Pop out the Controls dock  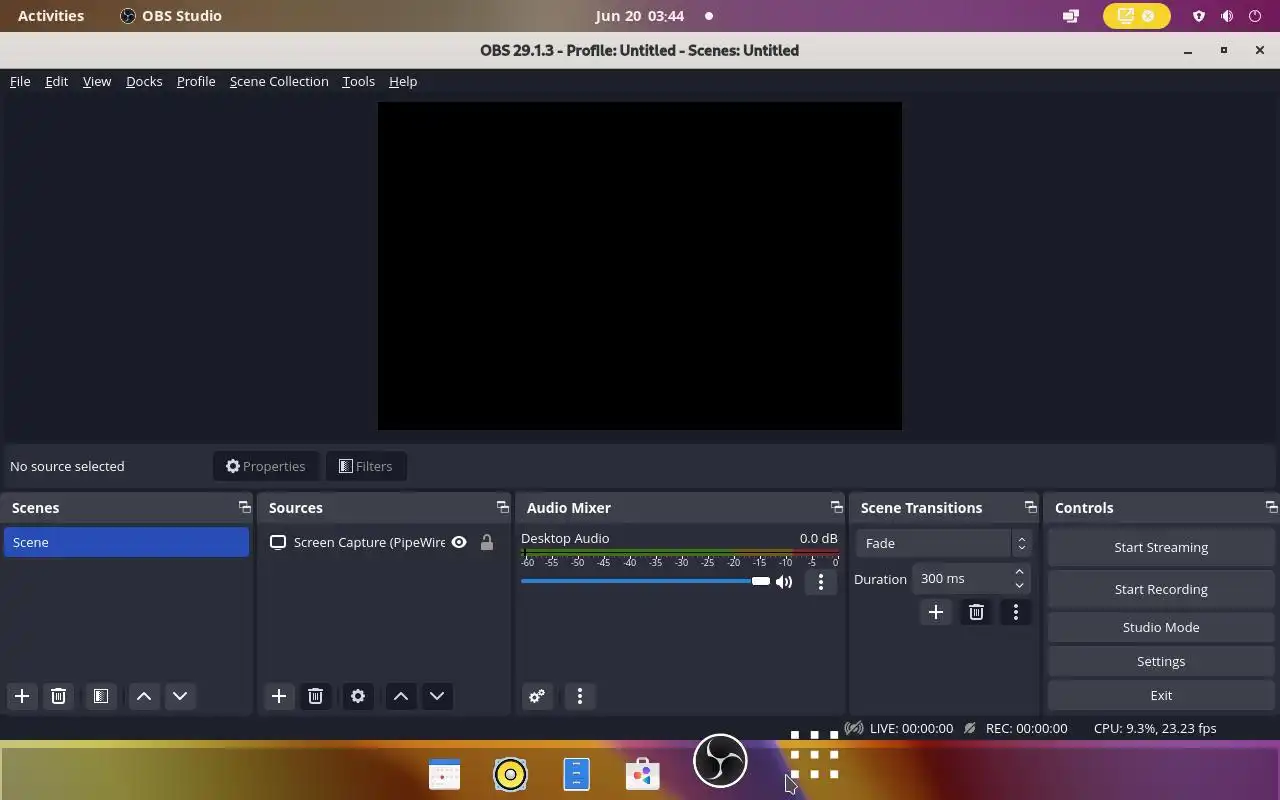1271,507
